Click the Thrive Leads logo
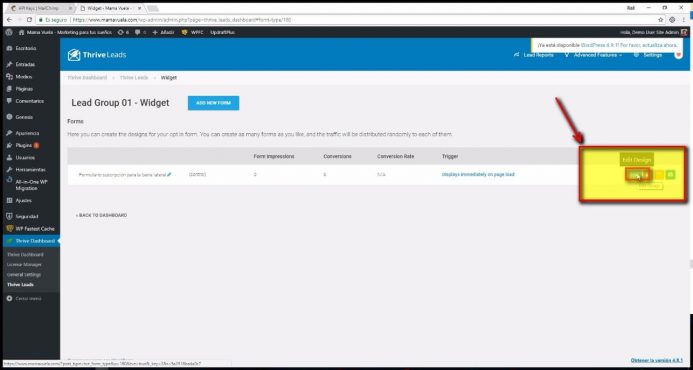 tap(97, 55)
